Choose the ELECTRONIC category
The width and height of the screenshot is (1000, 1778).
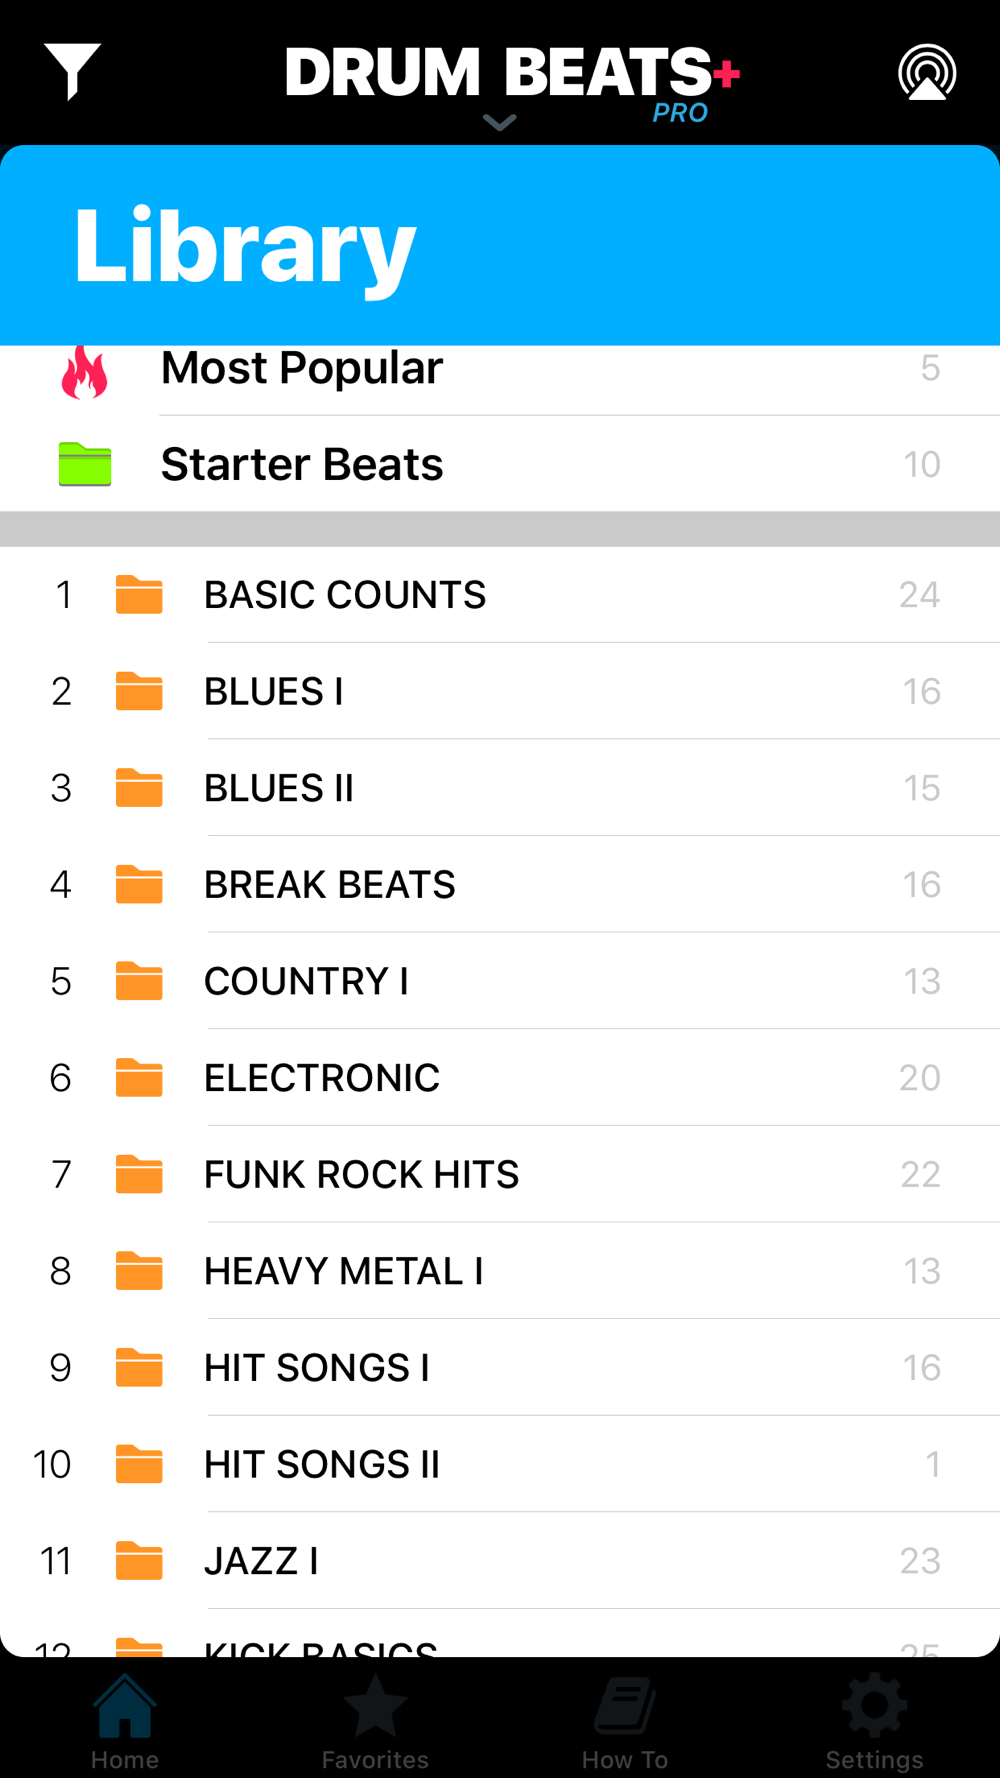pos(500,1078)
